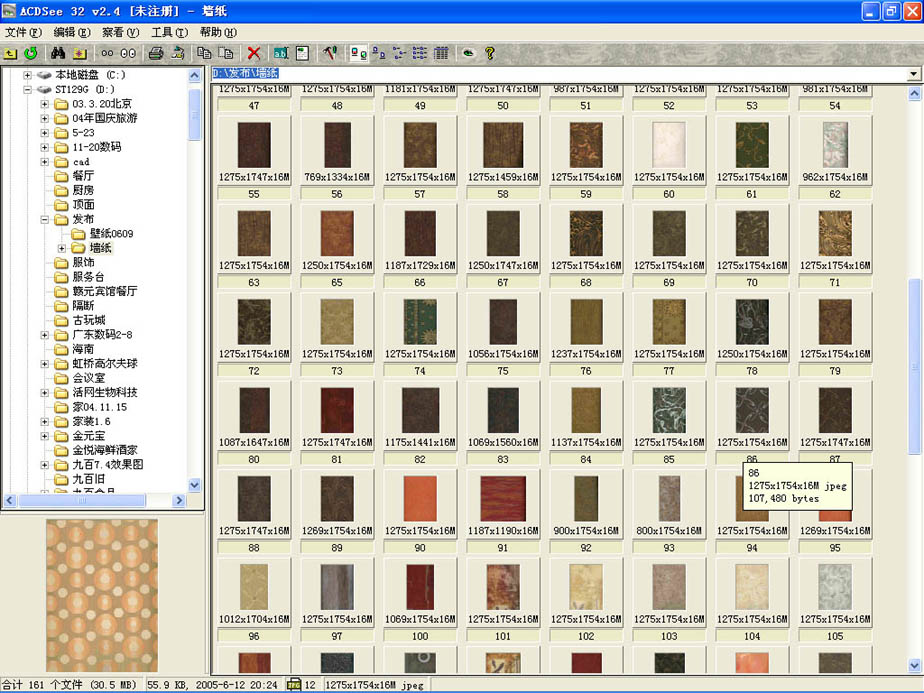Click status bar text 1275x1754x16M jpeg

pyautogui.click(x=374, y=685)
